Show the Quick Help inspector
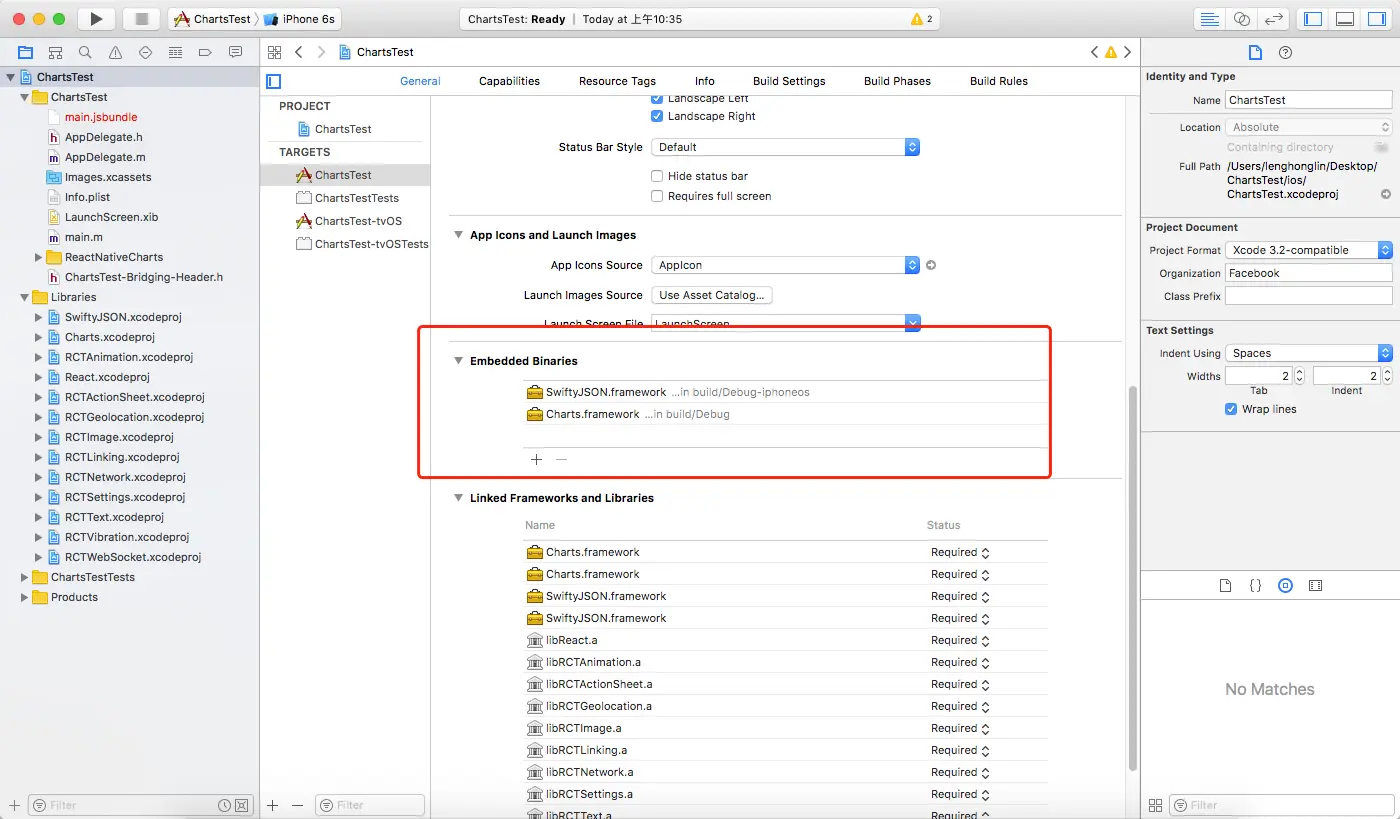The width and height of the screenshot is (1400, 819). coord(1286,52)
